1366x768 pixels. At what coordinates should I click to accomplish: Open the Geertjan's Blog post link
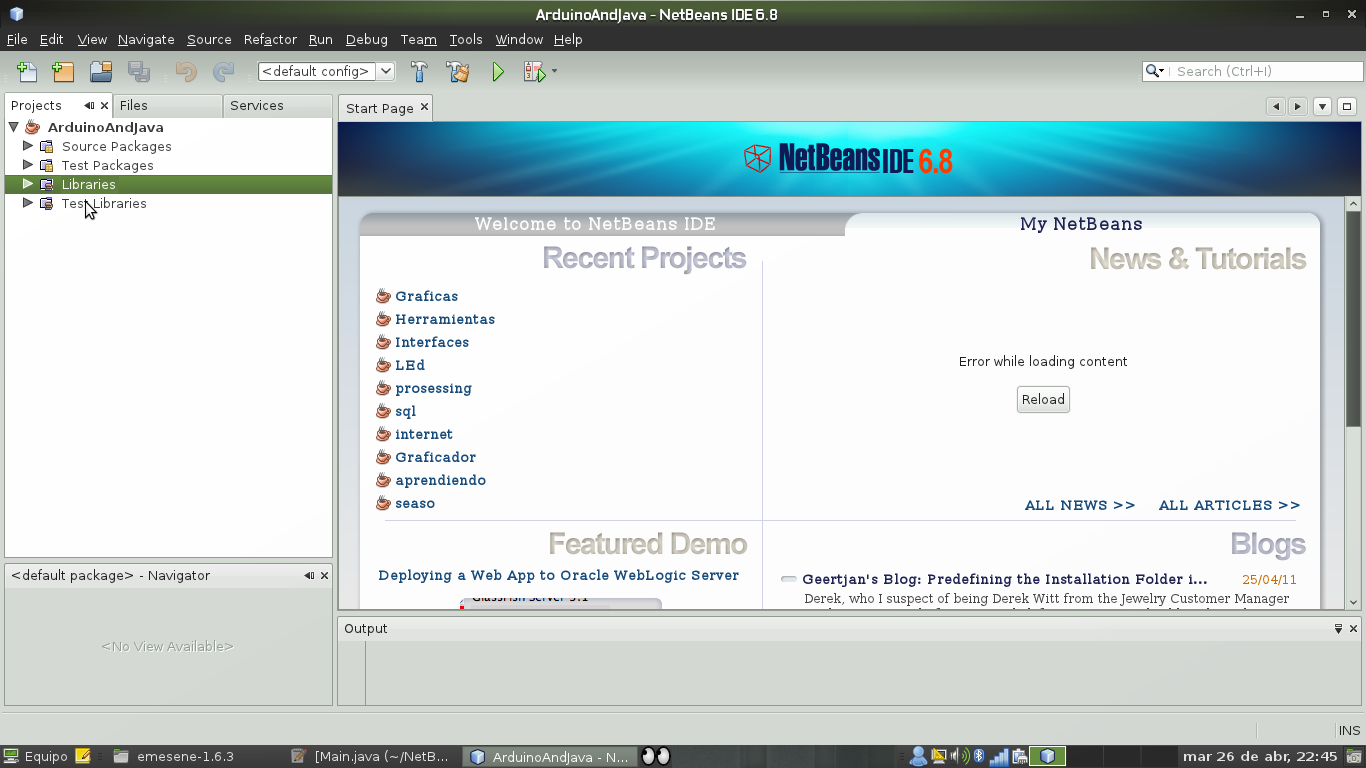point(1004,579)
